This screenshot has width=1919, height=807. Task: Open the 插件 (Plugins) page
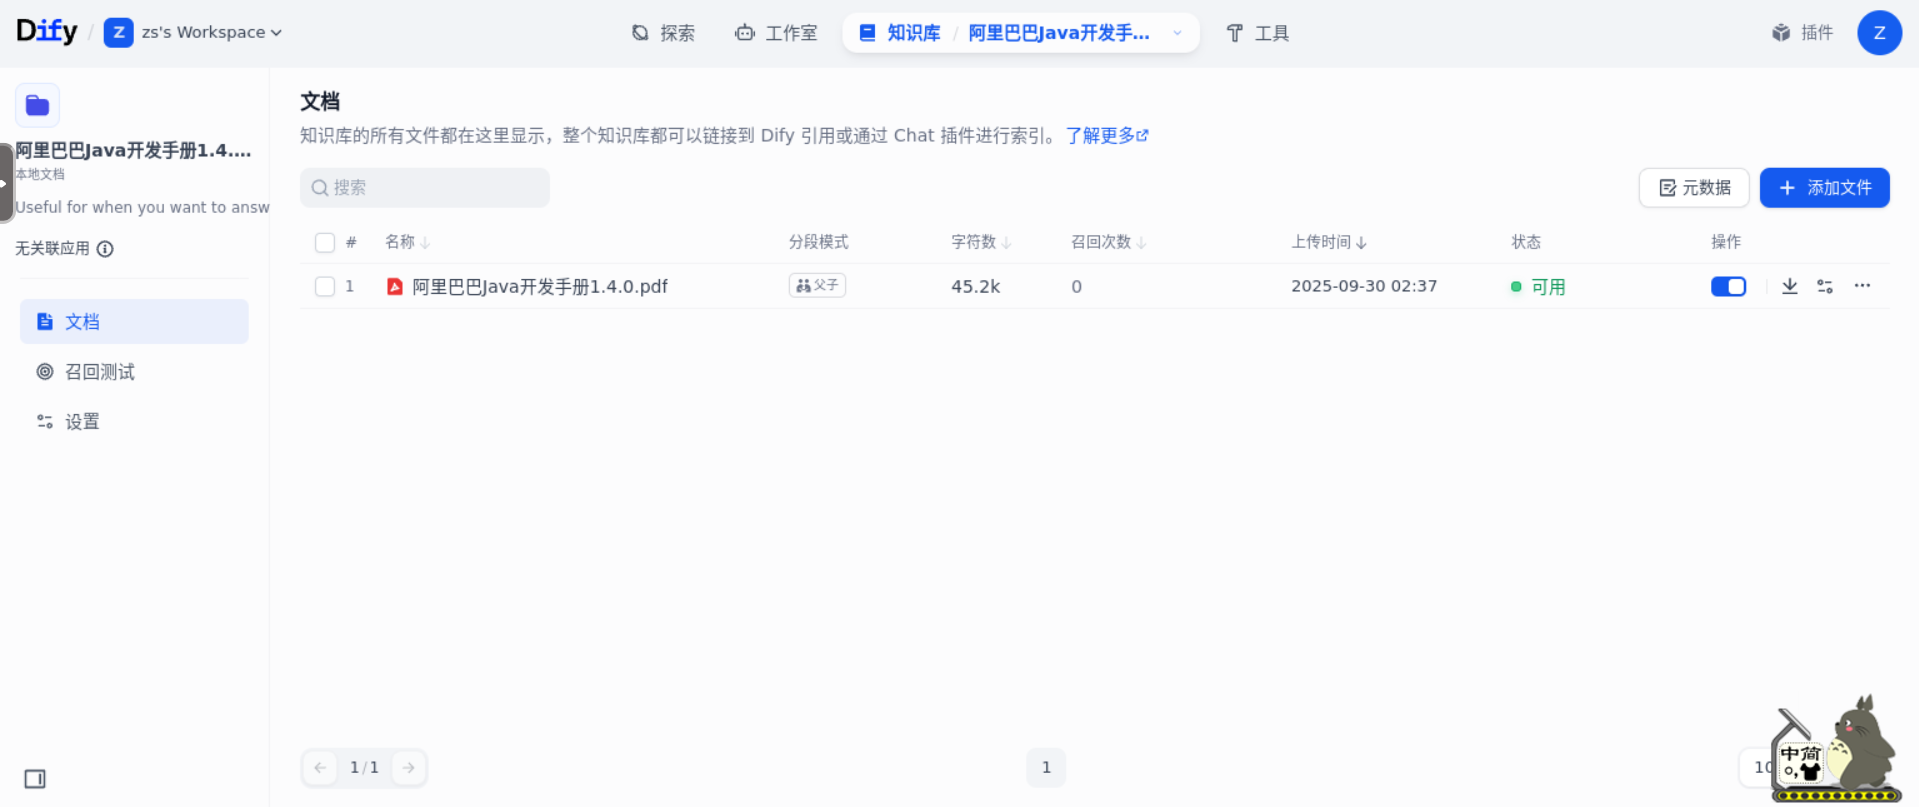coord(1803,33)
